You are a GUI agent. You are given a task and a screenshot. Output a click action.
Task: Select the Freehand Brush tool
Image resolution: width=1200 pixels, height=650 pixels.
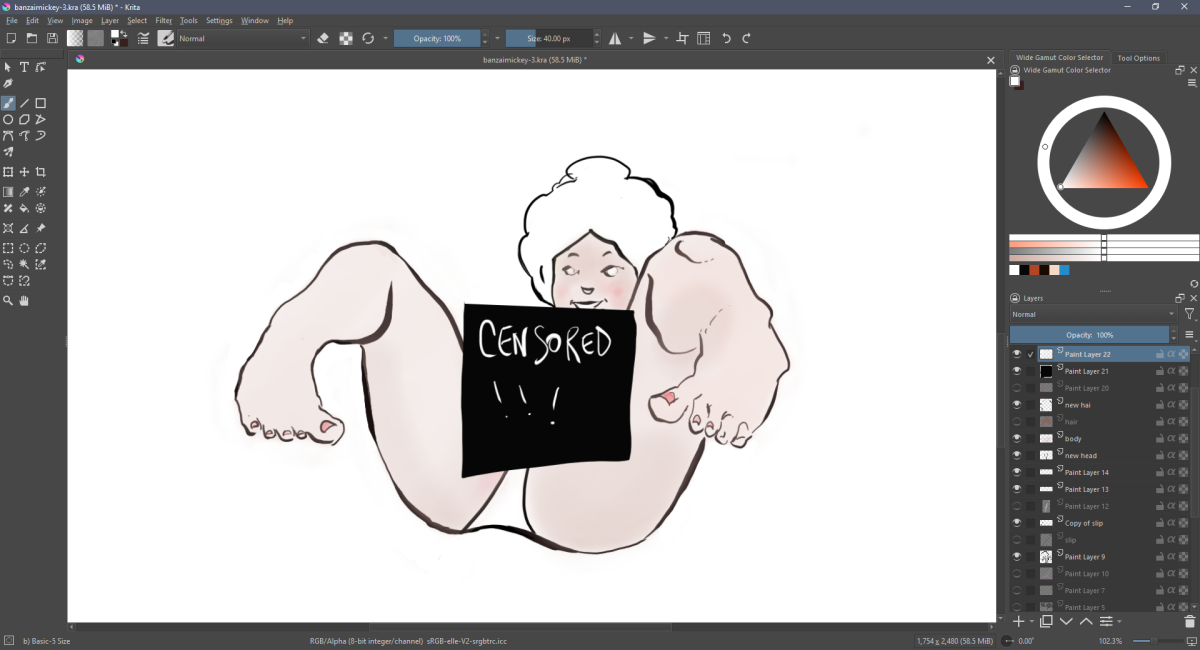pyautogui.click(x=8, y=103)
